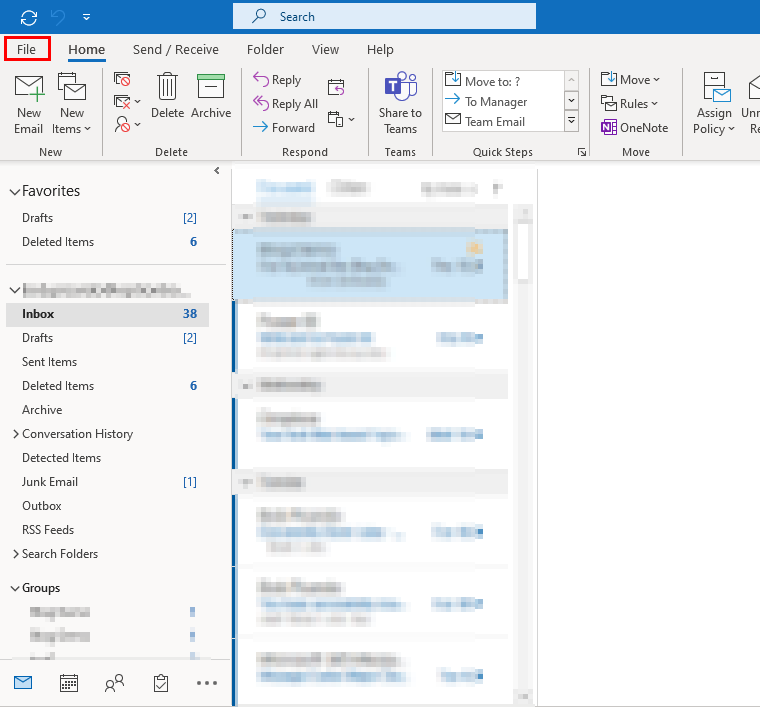Select the Inbox folder

[x=108, y=314]
